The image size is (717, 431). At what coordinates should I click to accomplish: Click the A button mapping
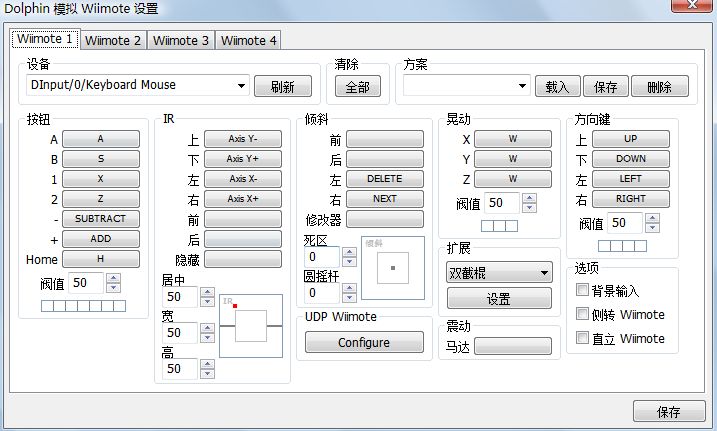pyautogui.click(x=101, y=139)
